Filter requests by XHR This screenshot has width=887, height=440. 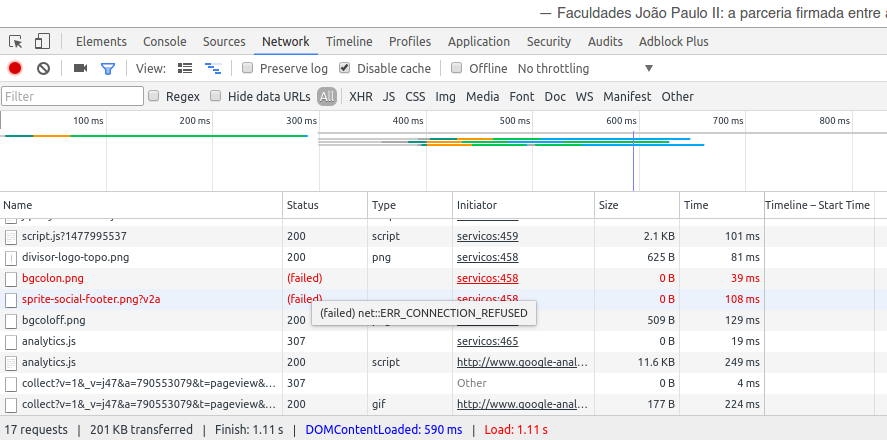pos(361,97)
